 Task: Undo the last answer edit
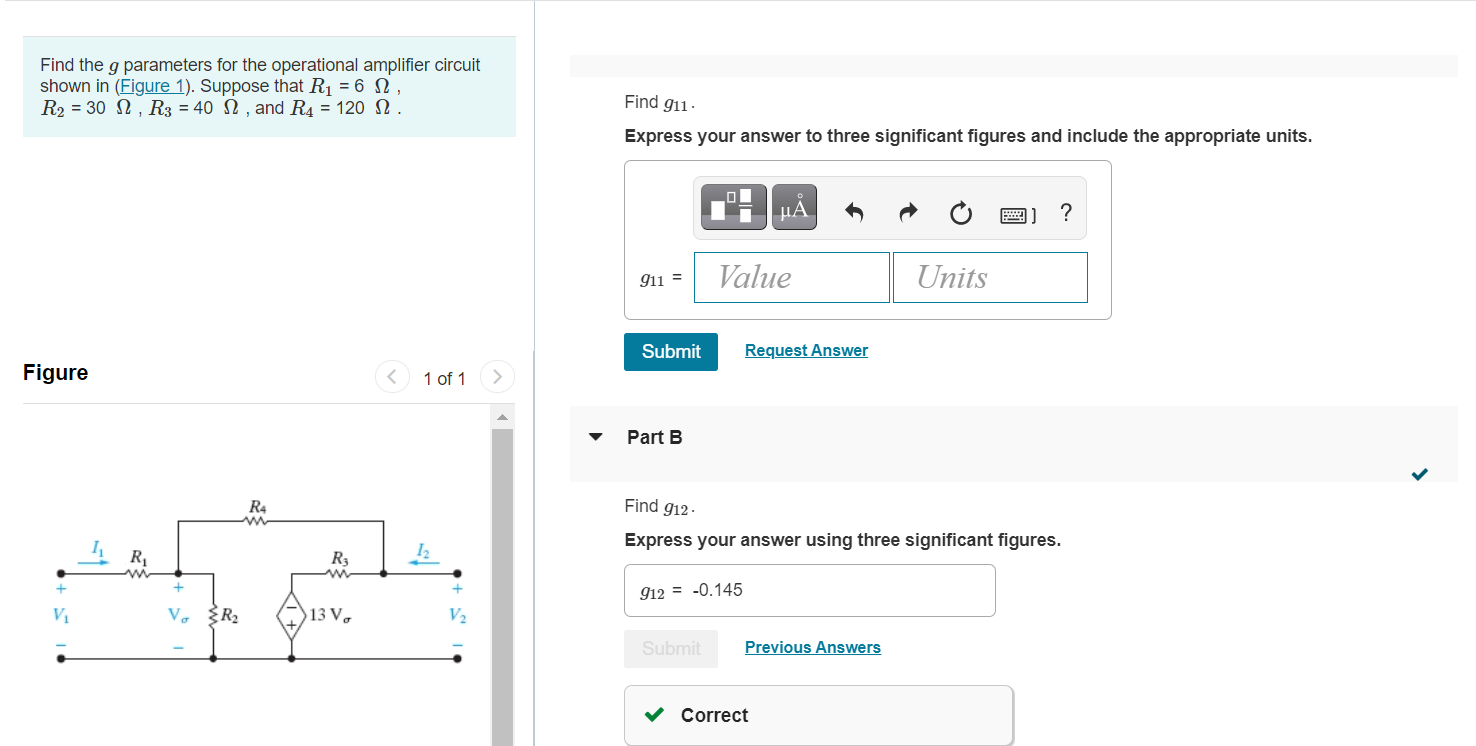pyautogui.click(x=855, y=212)
